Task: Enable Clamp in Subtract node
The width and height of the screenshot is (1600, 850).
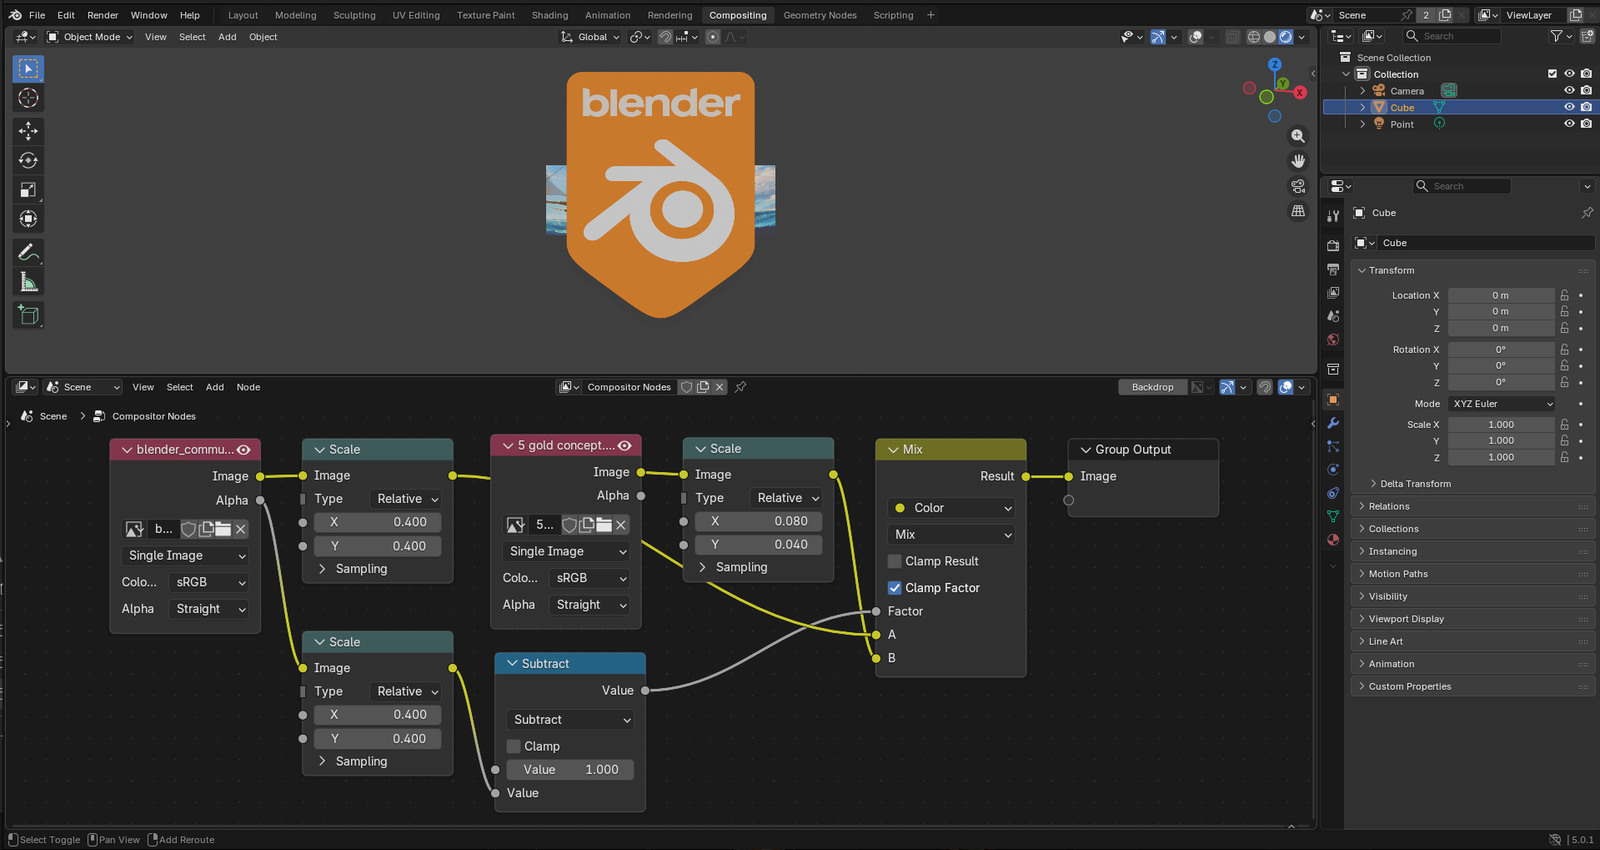Action: [x=514, y=746]
